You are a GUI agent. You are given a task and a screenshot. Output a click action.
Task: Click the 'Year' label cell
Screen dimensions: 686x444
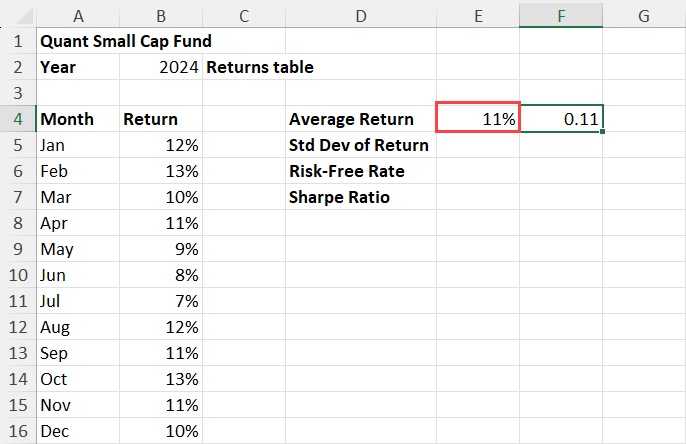tap(78, 67)
